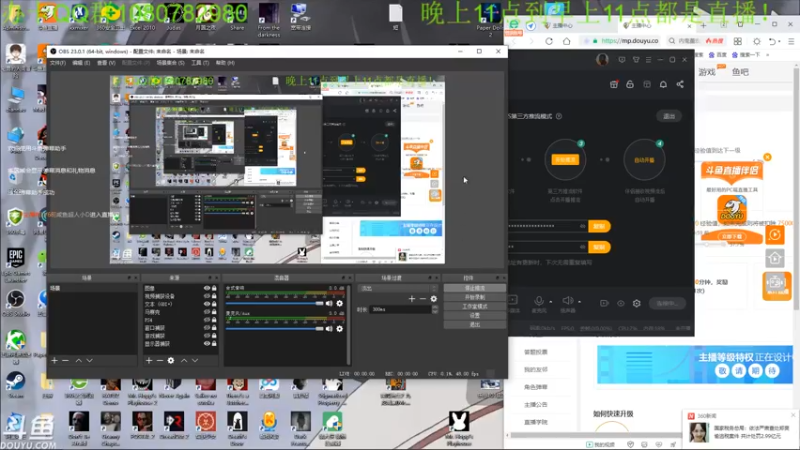Open the OBS 文件(F) menu
Image resolution: width=800 pixels, height=450 pixels.
tap(58, 63)
